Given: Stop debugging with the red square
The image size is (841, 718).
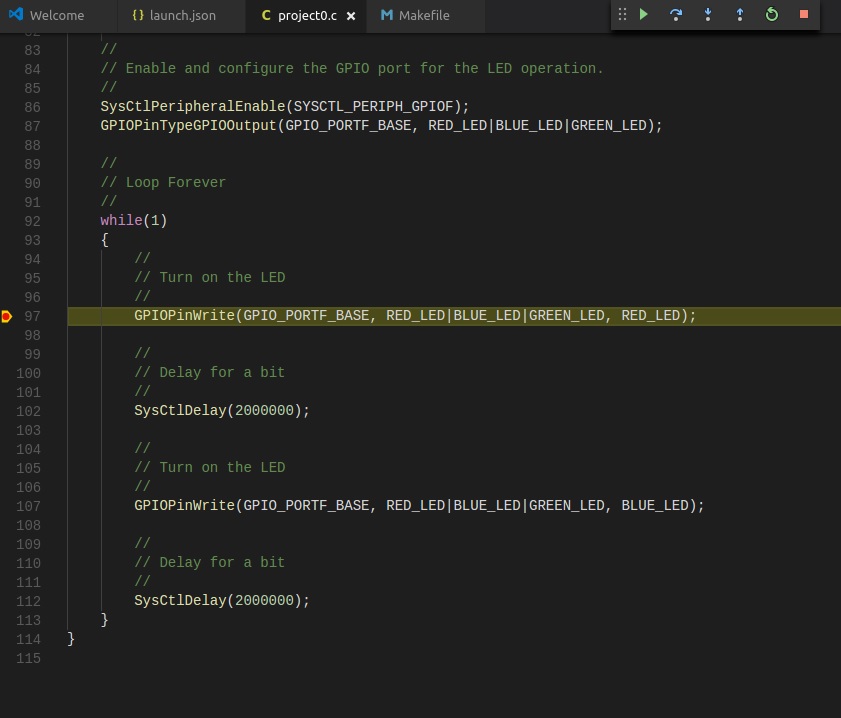Looking at the screenshot, I should pyautogui.click(x=803, y=14).
